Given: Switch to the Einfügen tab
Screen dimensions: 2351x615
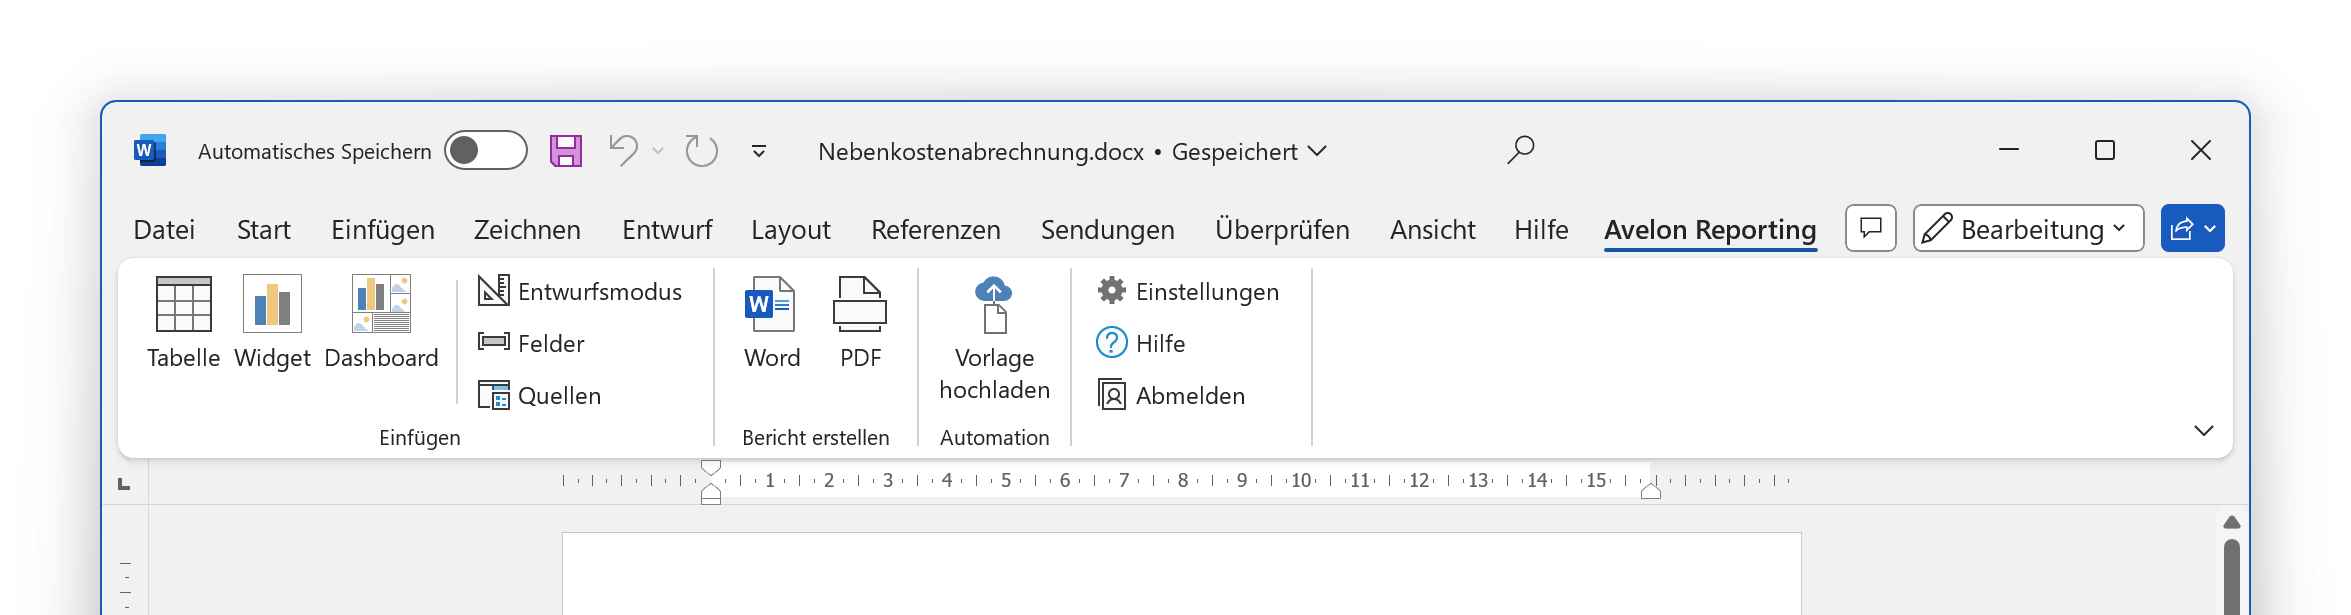Looking at the screenshot, I should click(x=383, y=230).
